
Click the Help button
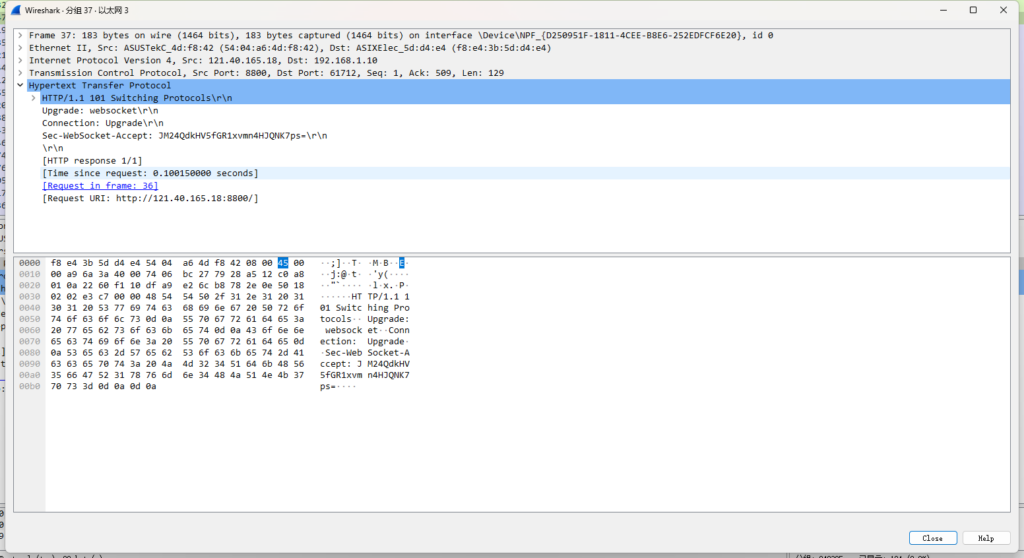click(985, 538)
